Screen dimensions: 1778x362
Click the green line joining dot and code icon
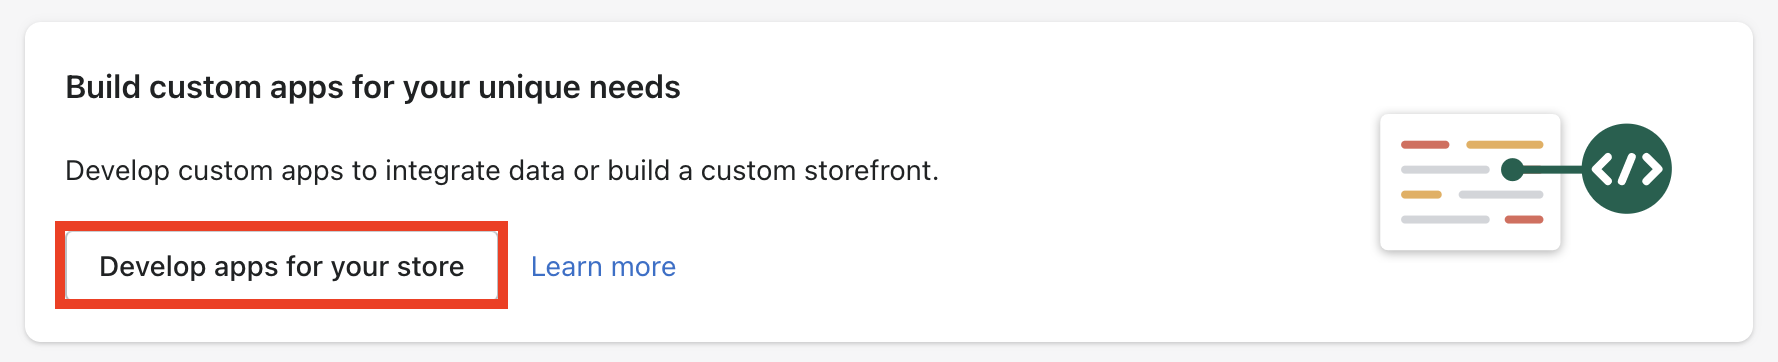[1554, 170]
